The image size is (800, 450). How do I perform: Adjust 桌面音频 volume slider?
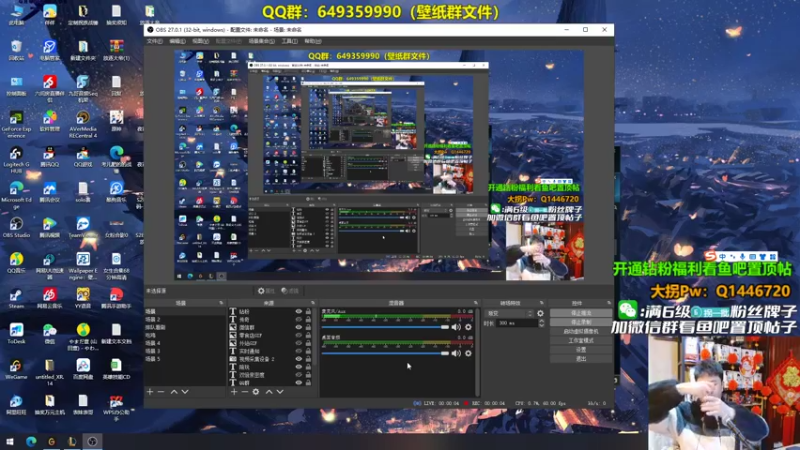click(x=385, y=353)
